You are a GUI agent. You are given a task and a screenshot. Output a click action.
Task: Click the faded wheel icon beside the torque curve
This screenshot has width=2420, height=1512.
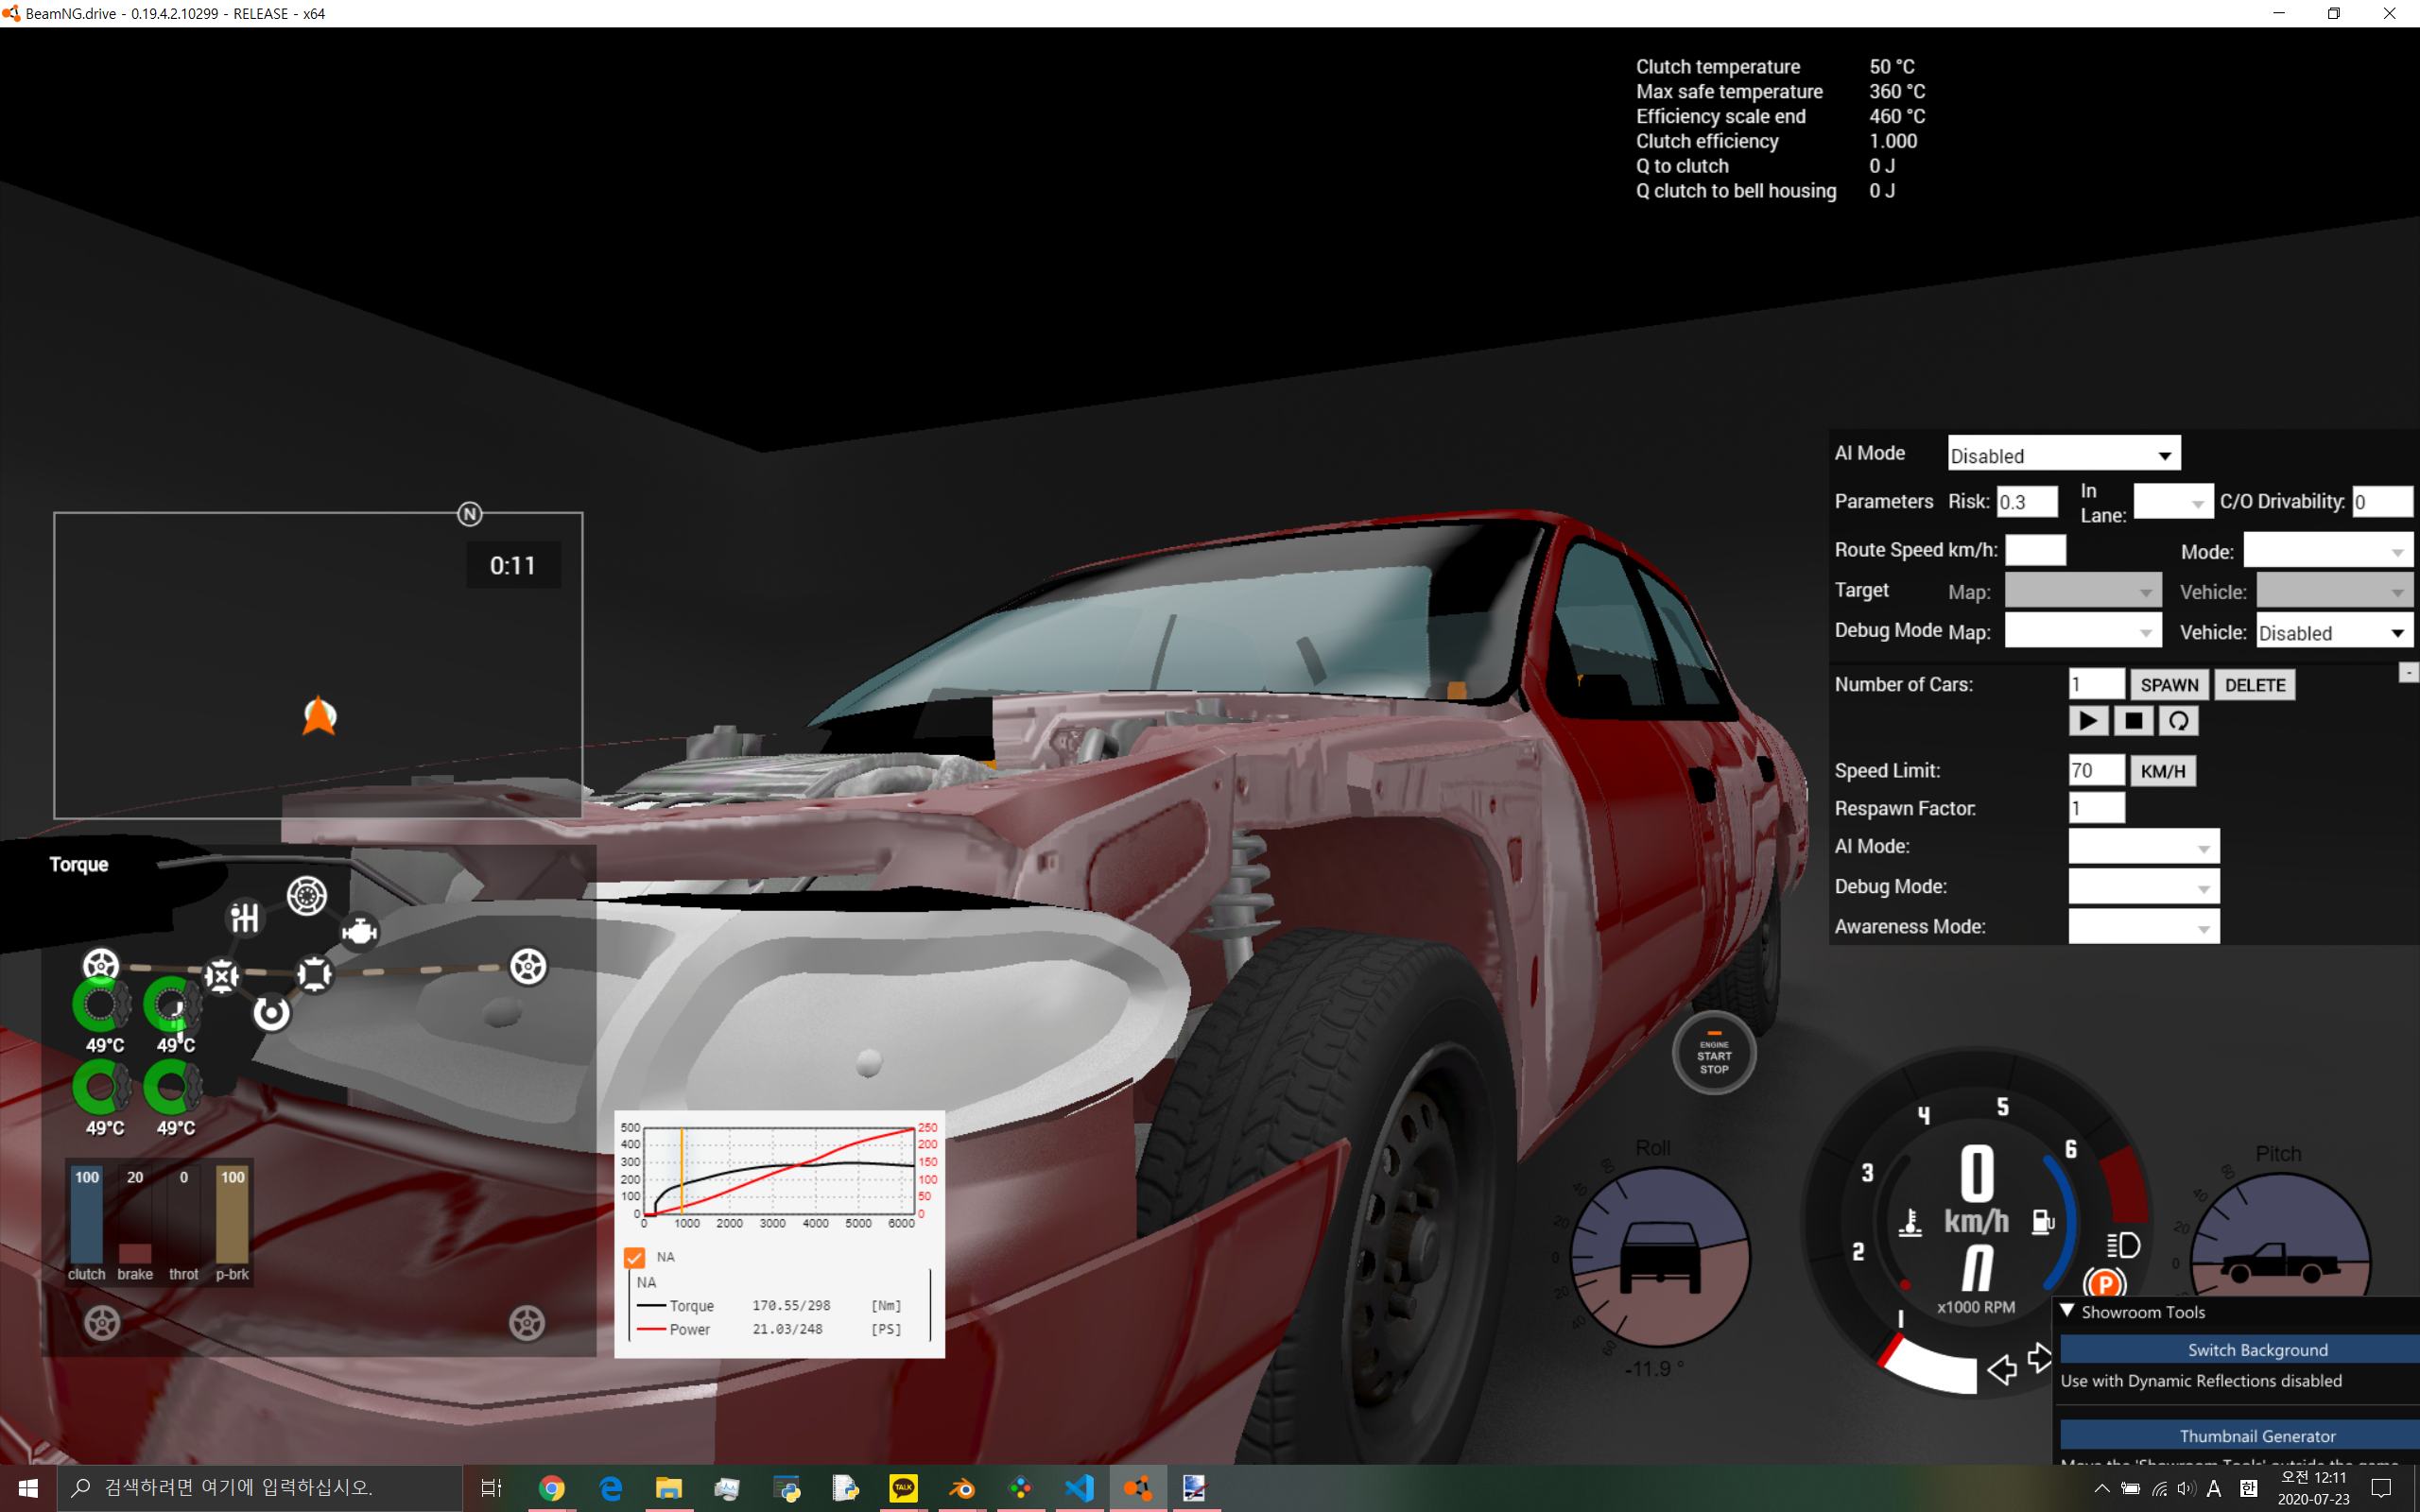(x=527, y=1323)
